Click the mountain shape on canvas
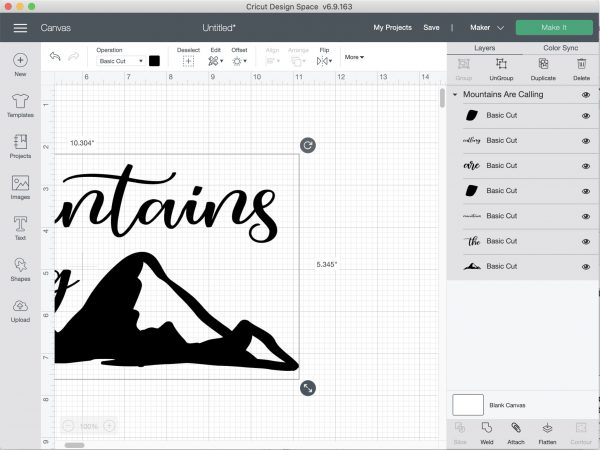The image size is (600, 450). [x=115, y=325]
